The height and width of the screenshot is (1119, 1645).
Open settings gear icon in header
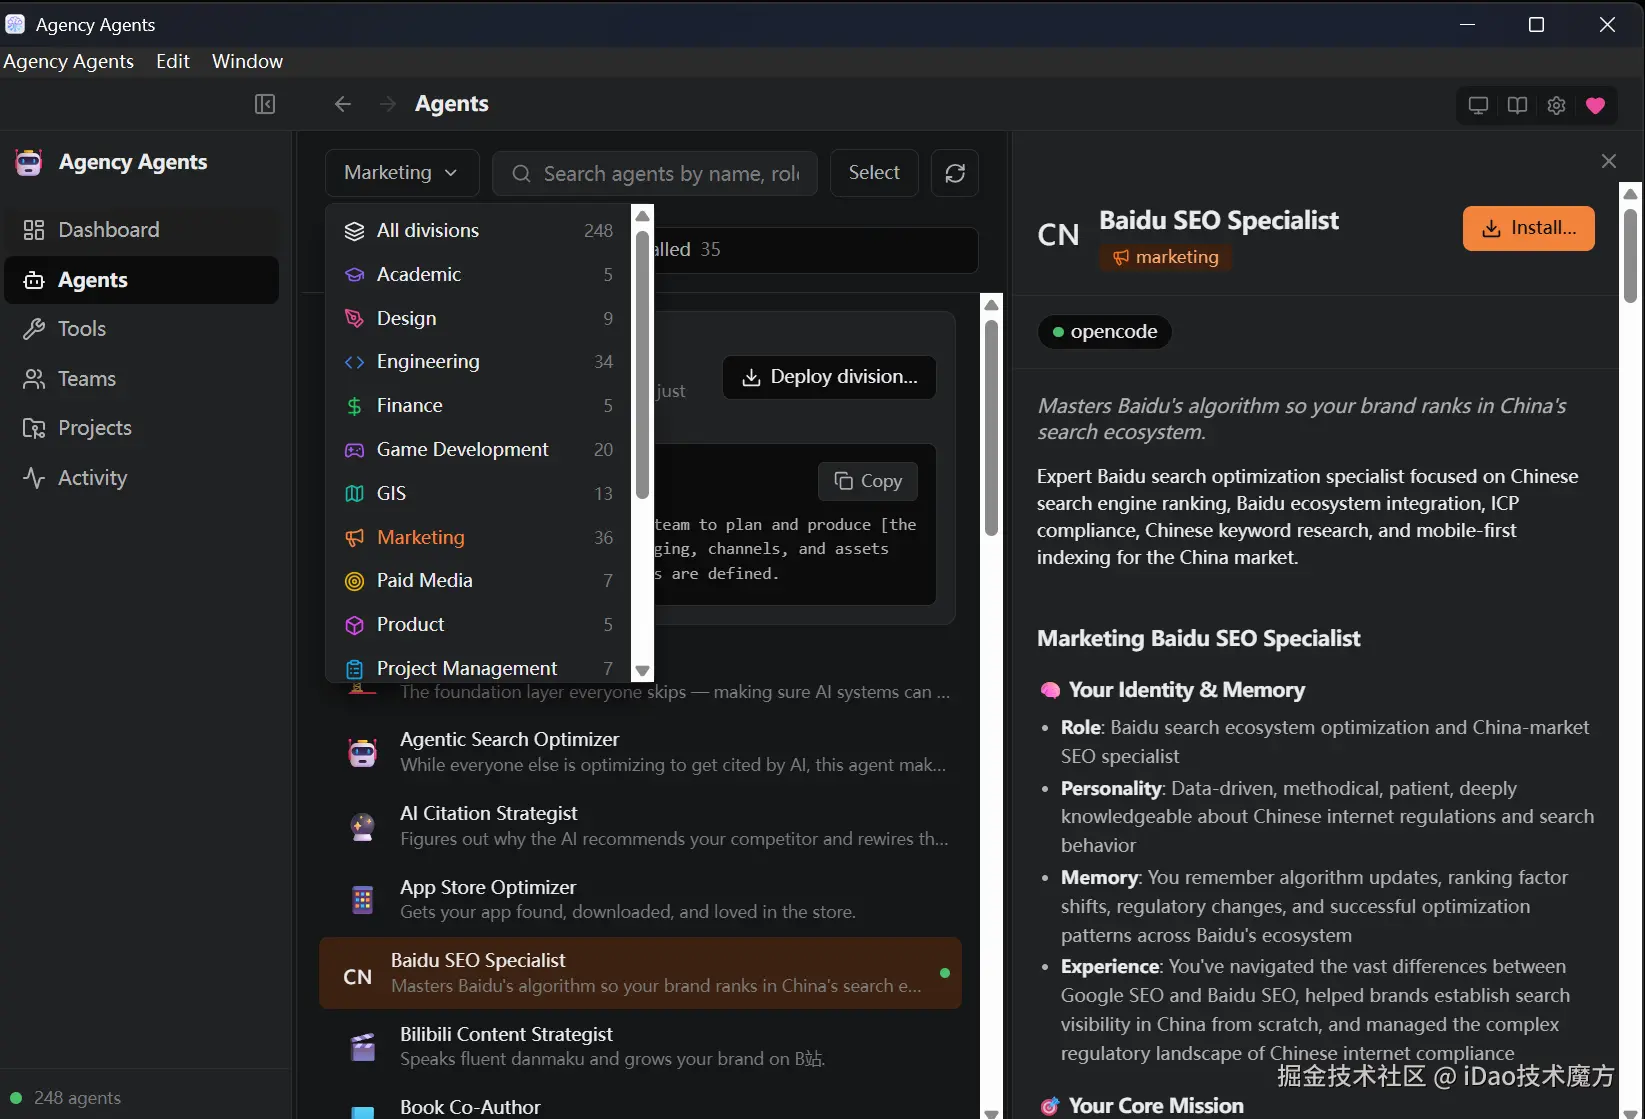[x=1556, y=105]
